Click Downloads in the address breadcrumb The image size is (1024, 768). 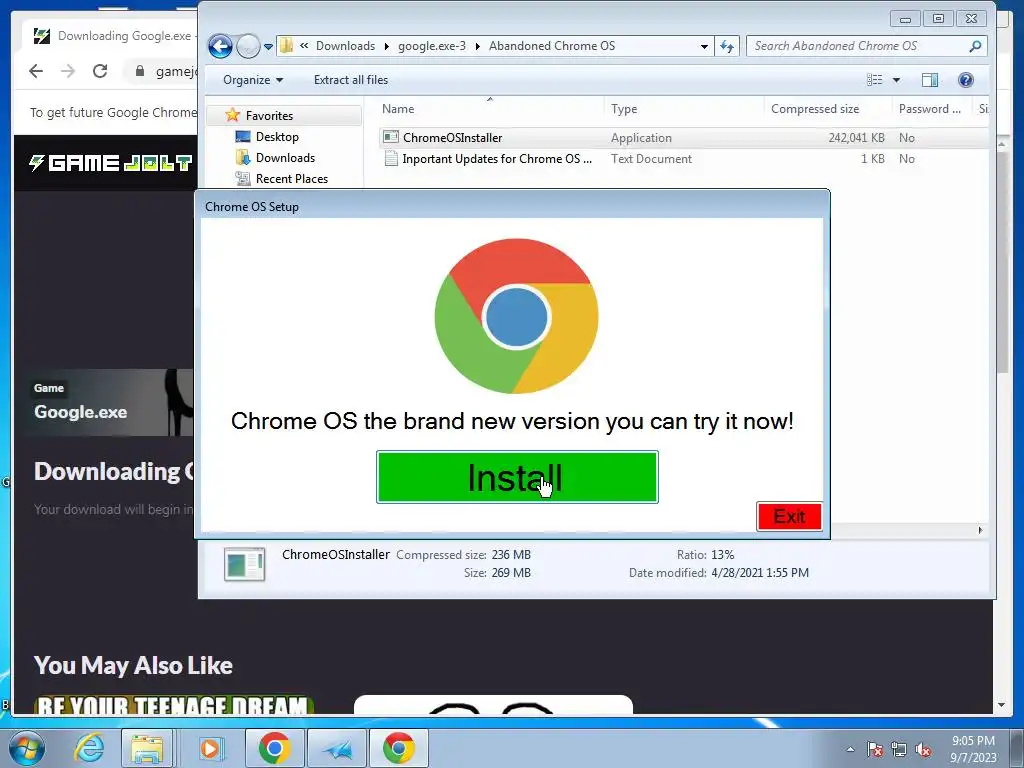pyautogui.click(x=345, y=46)
